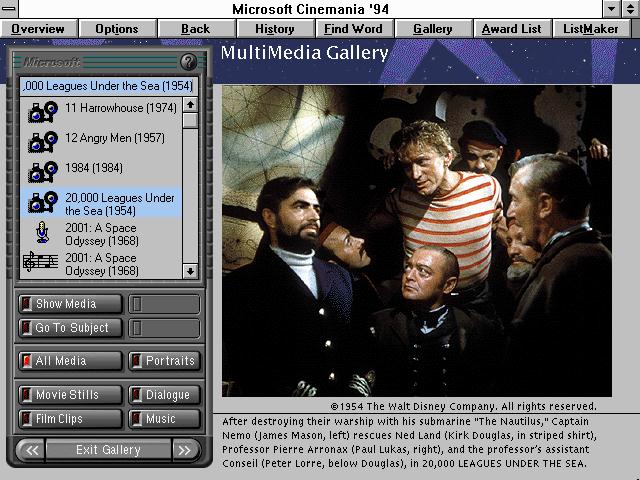
Task: Click the camera icon for 1984 (1984)
Action: tap(43, 172)
